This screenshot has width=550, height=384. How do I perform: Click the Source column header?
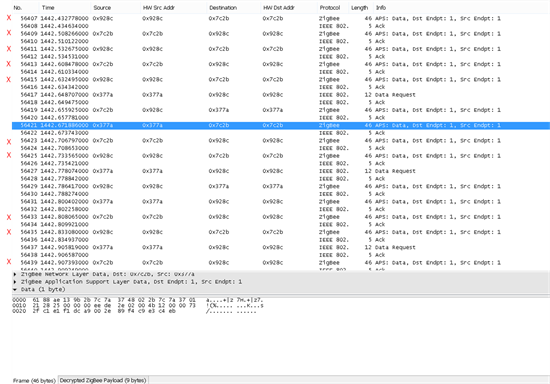[x=115, y=8]
